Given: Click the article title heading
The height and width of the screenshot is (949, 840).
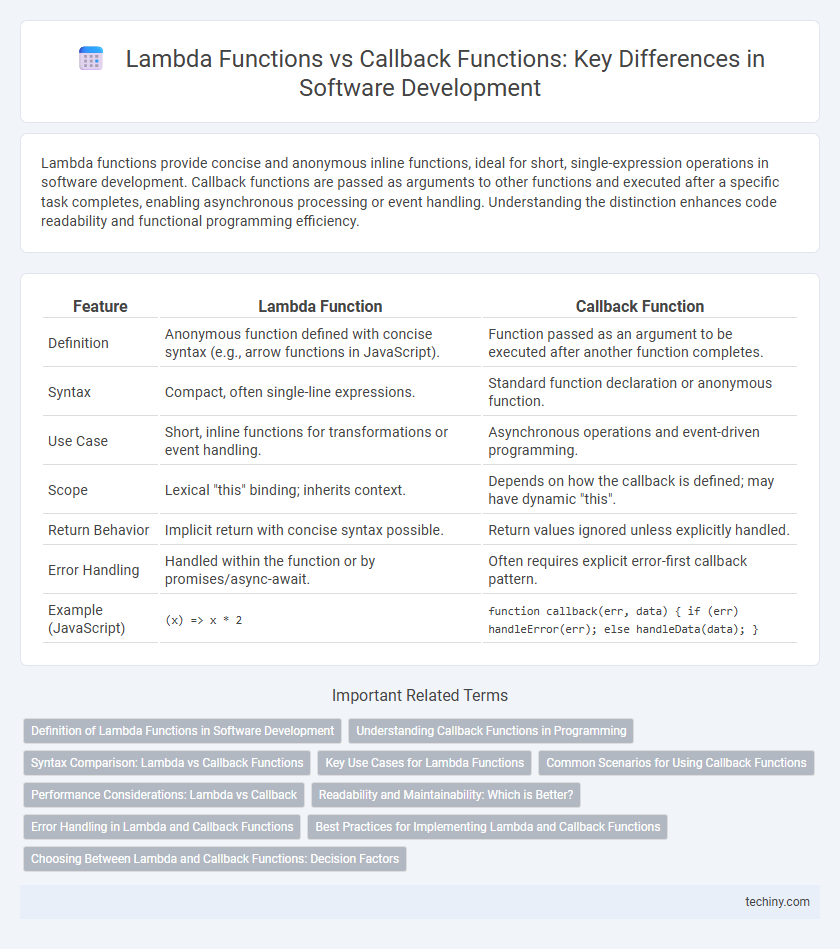Looking at the screenshot, I should [x=445, y=73].
